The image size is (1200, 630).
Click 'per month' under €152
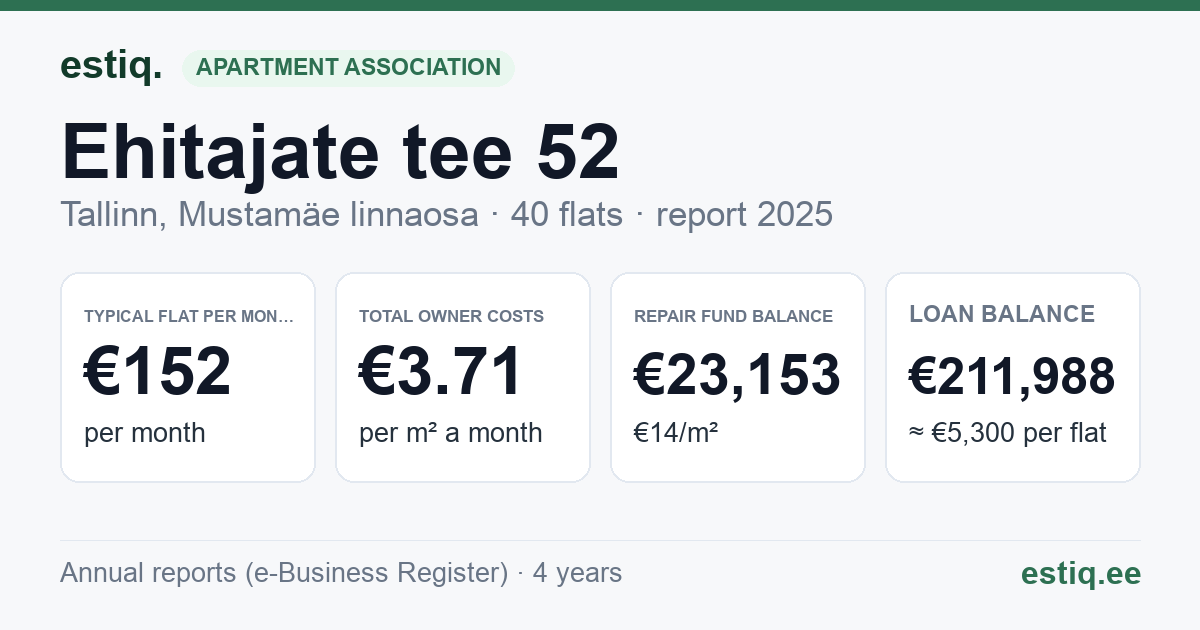tap(144, 433)
